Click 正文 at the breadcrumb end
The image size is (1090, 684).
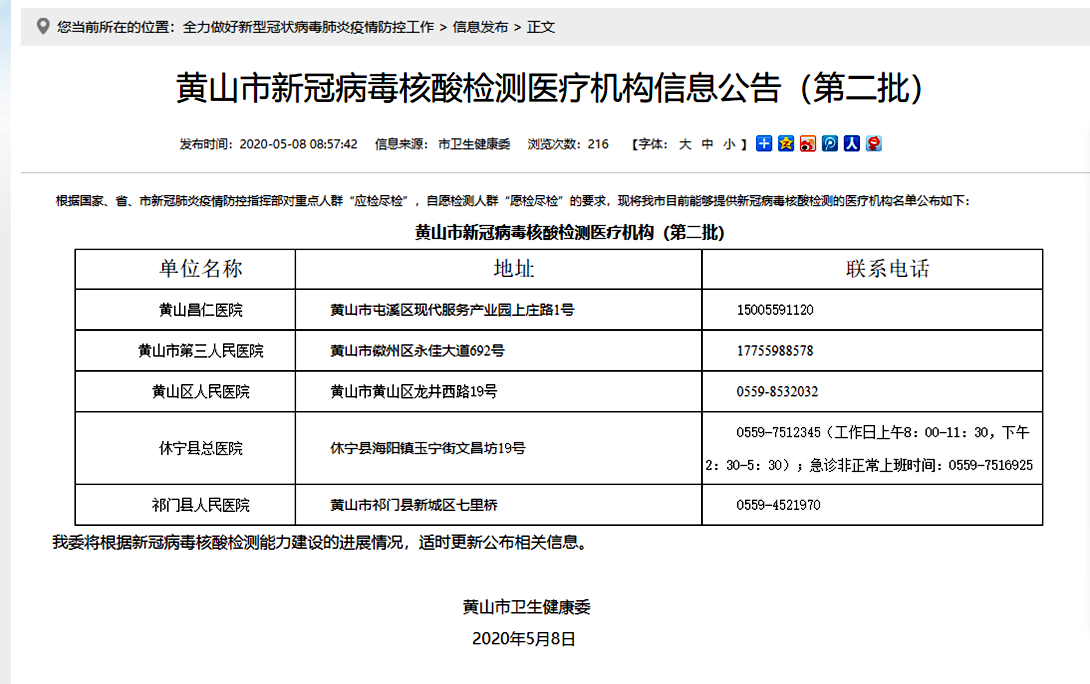[541, 27]
